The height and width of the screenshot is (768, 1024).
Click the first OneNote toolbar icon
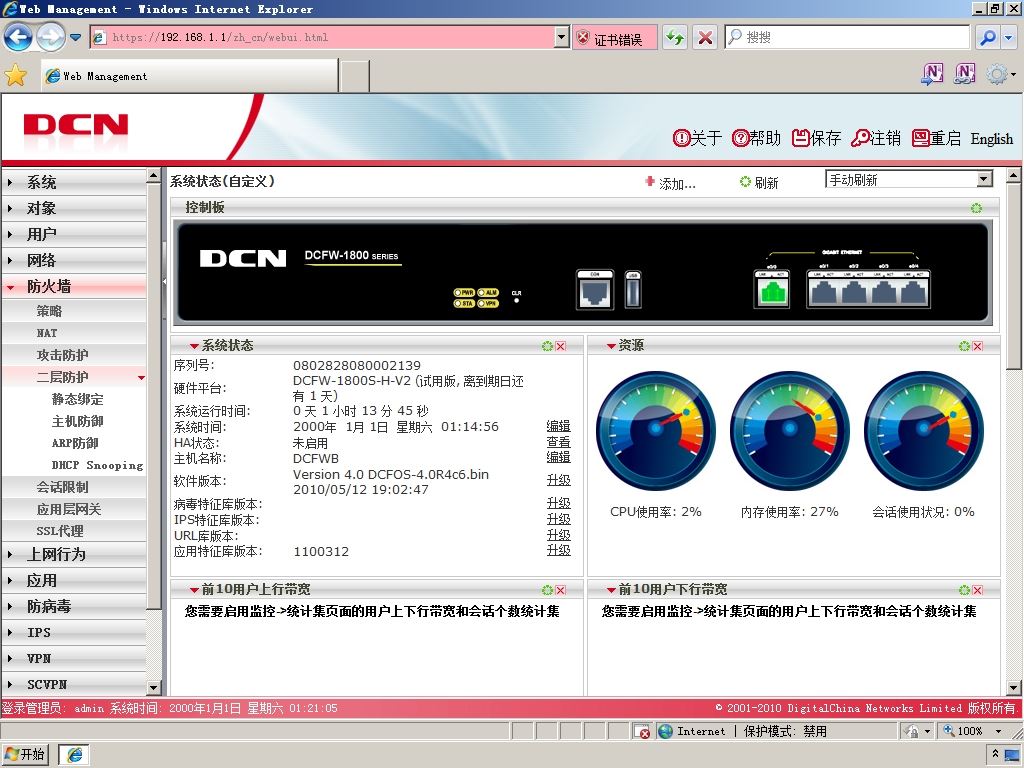(932, 74)
